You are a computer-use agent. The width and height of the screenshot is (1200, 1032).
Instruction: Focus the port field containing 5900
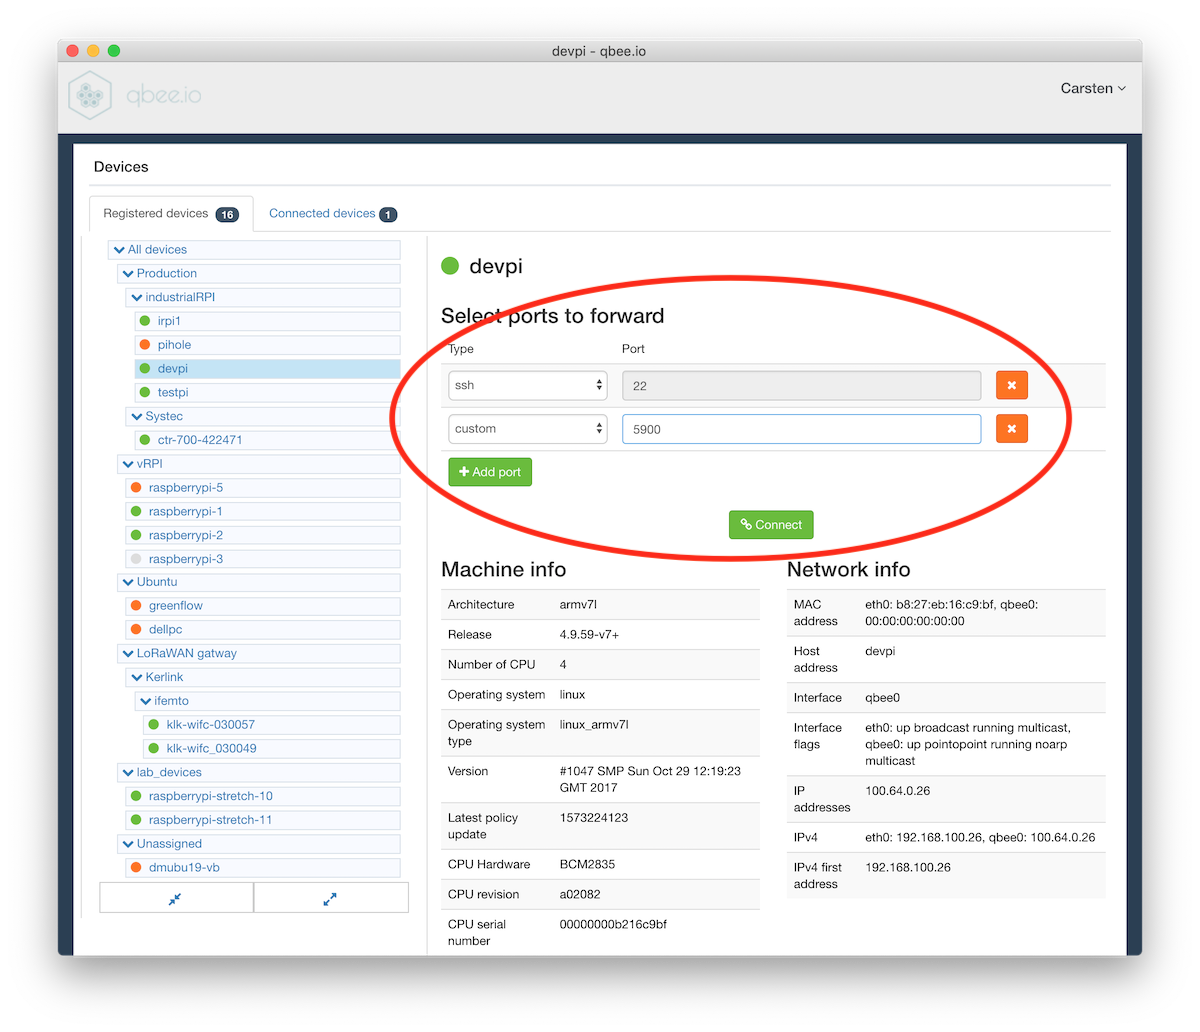[800, 429]
